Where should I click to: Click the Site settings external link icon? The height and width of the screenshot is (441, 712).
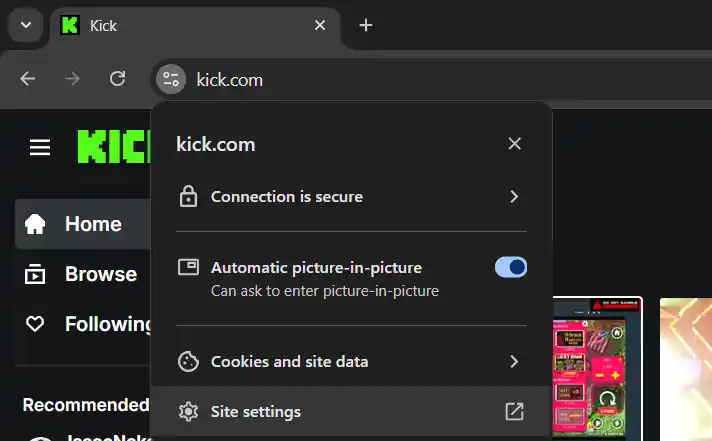(514, 411)
